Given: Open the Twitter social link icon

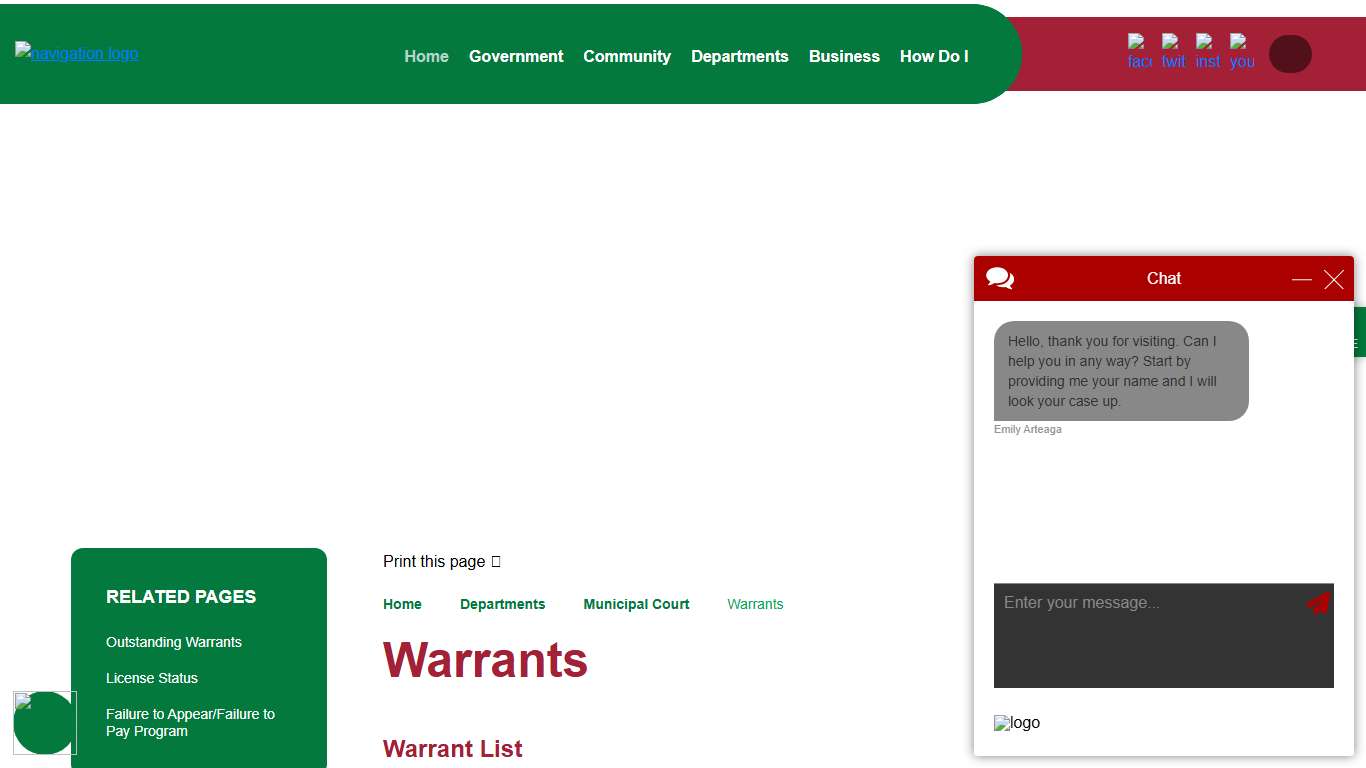Looking at the screenshot, I should coord(1173,52).
